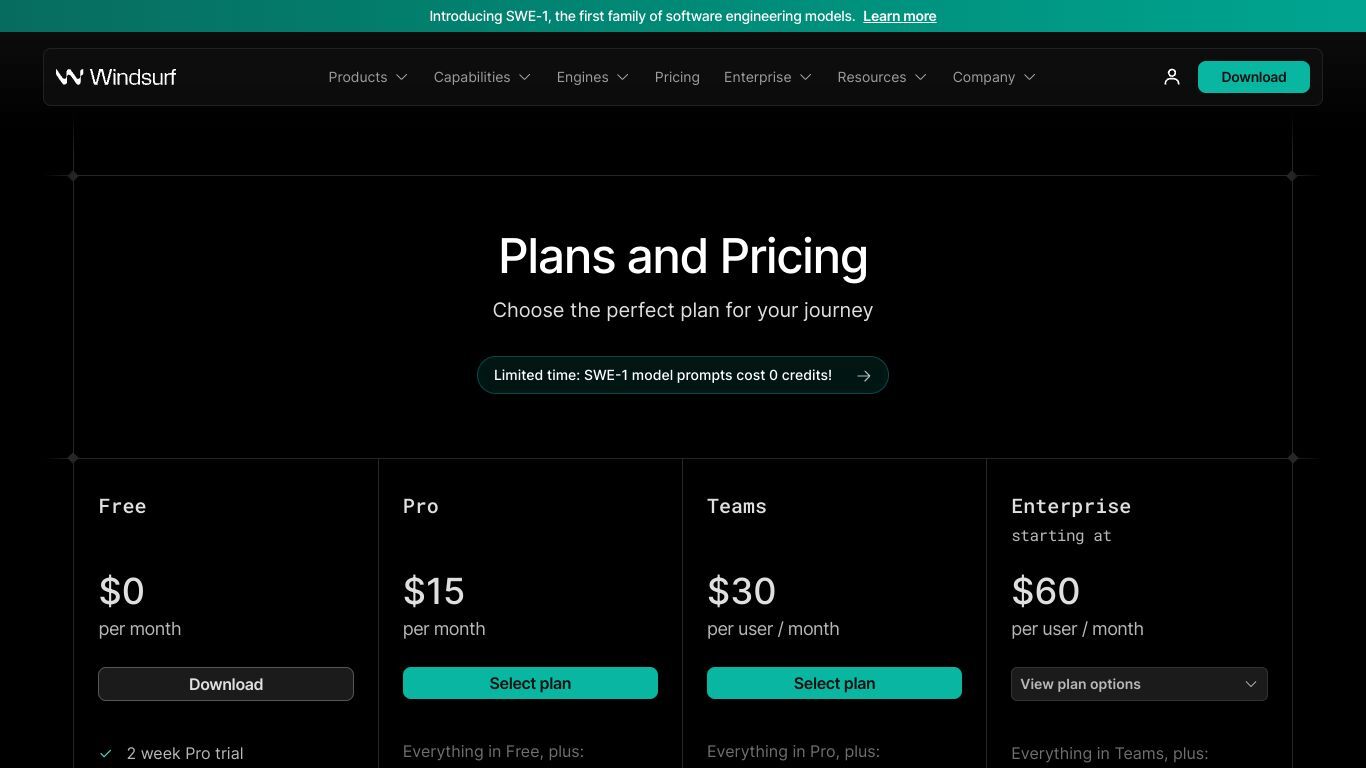Open the Pricing page link

pyautogui.click(x=677, y=77)
